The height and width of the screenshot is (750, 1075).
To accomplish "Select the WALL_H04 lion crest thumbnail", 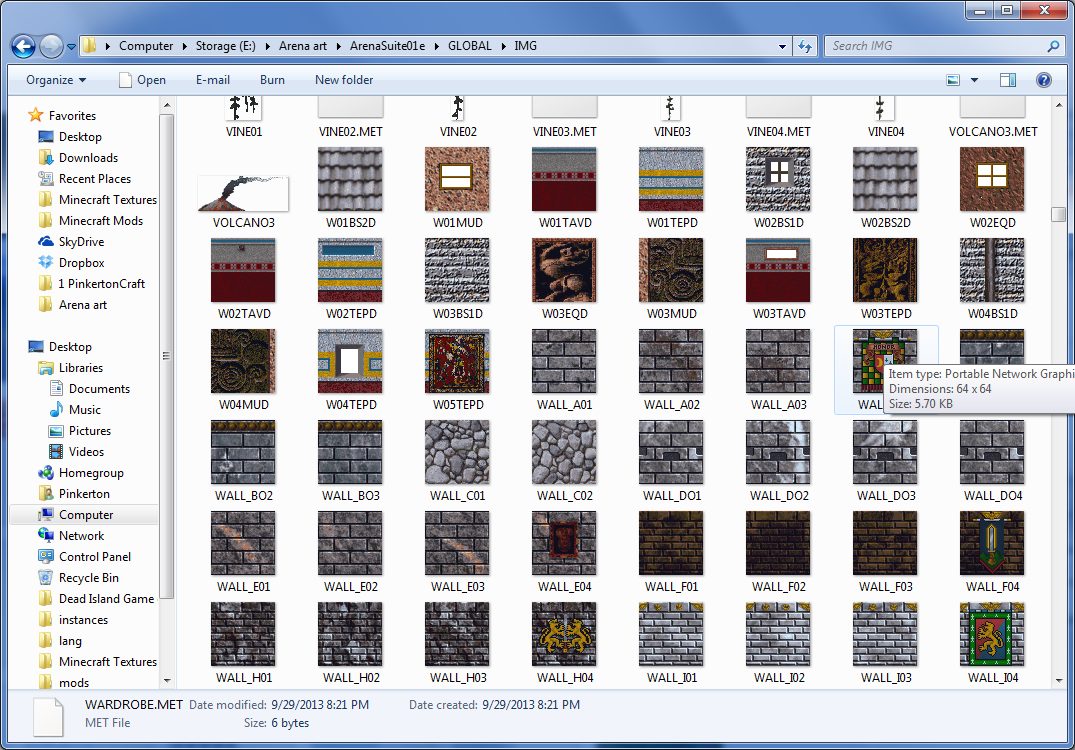I will 565,635.
